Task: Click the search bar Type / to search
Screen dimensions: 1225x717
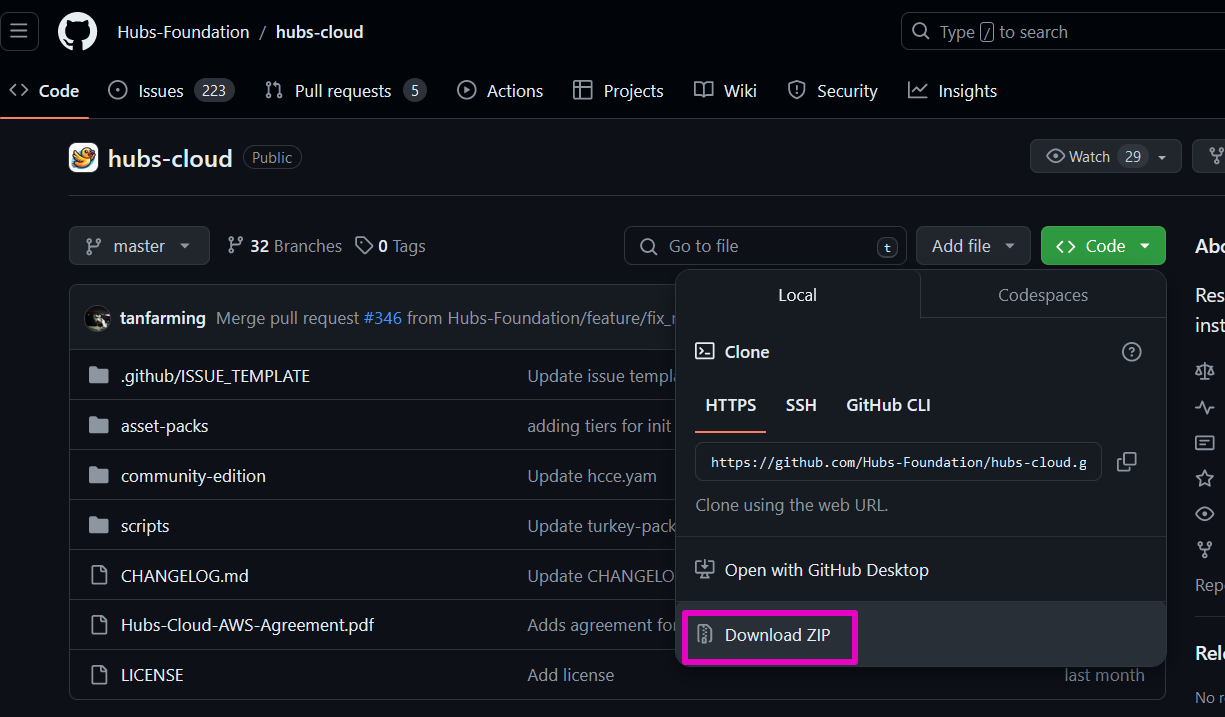Action: point(1063,32)
